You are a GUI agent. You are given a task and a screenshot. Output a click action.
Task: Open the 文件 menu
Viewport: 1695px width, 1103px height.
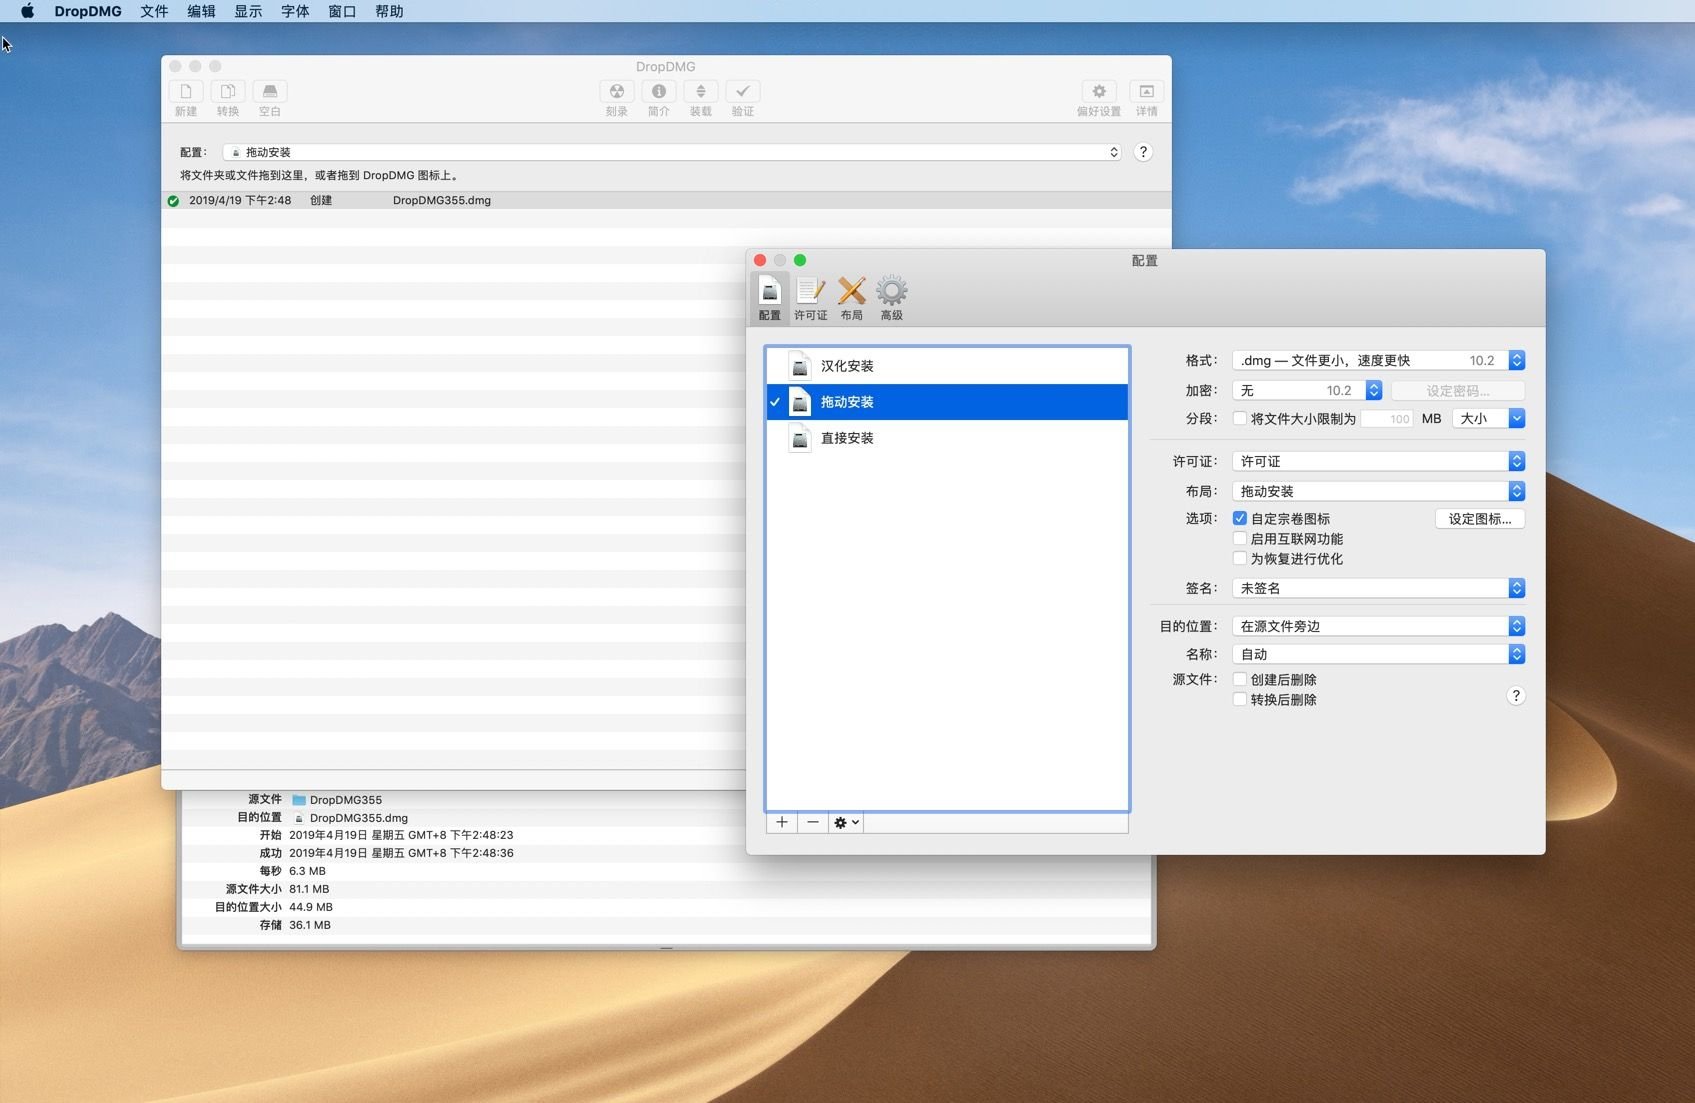tap(154, 11)
